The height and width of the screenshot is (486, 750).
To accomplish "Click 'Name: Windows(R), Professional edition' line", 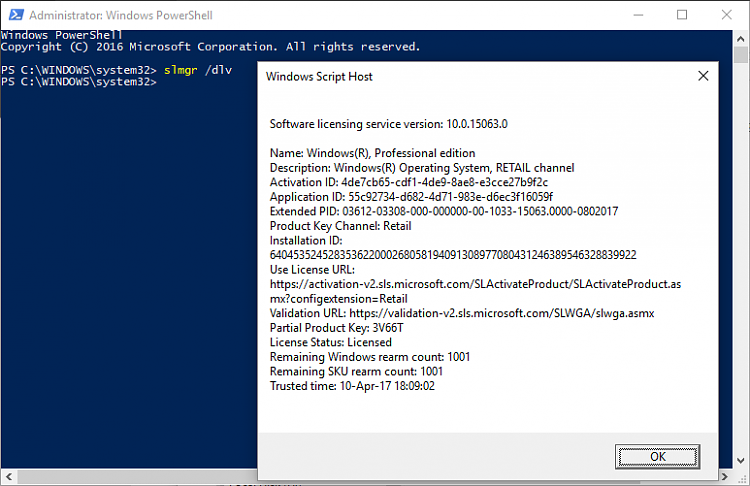I will pos(372,153).
